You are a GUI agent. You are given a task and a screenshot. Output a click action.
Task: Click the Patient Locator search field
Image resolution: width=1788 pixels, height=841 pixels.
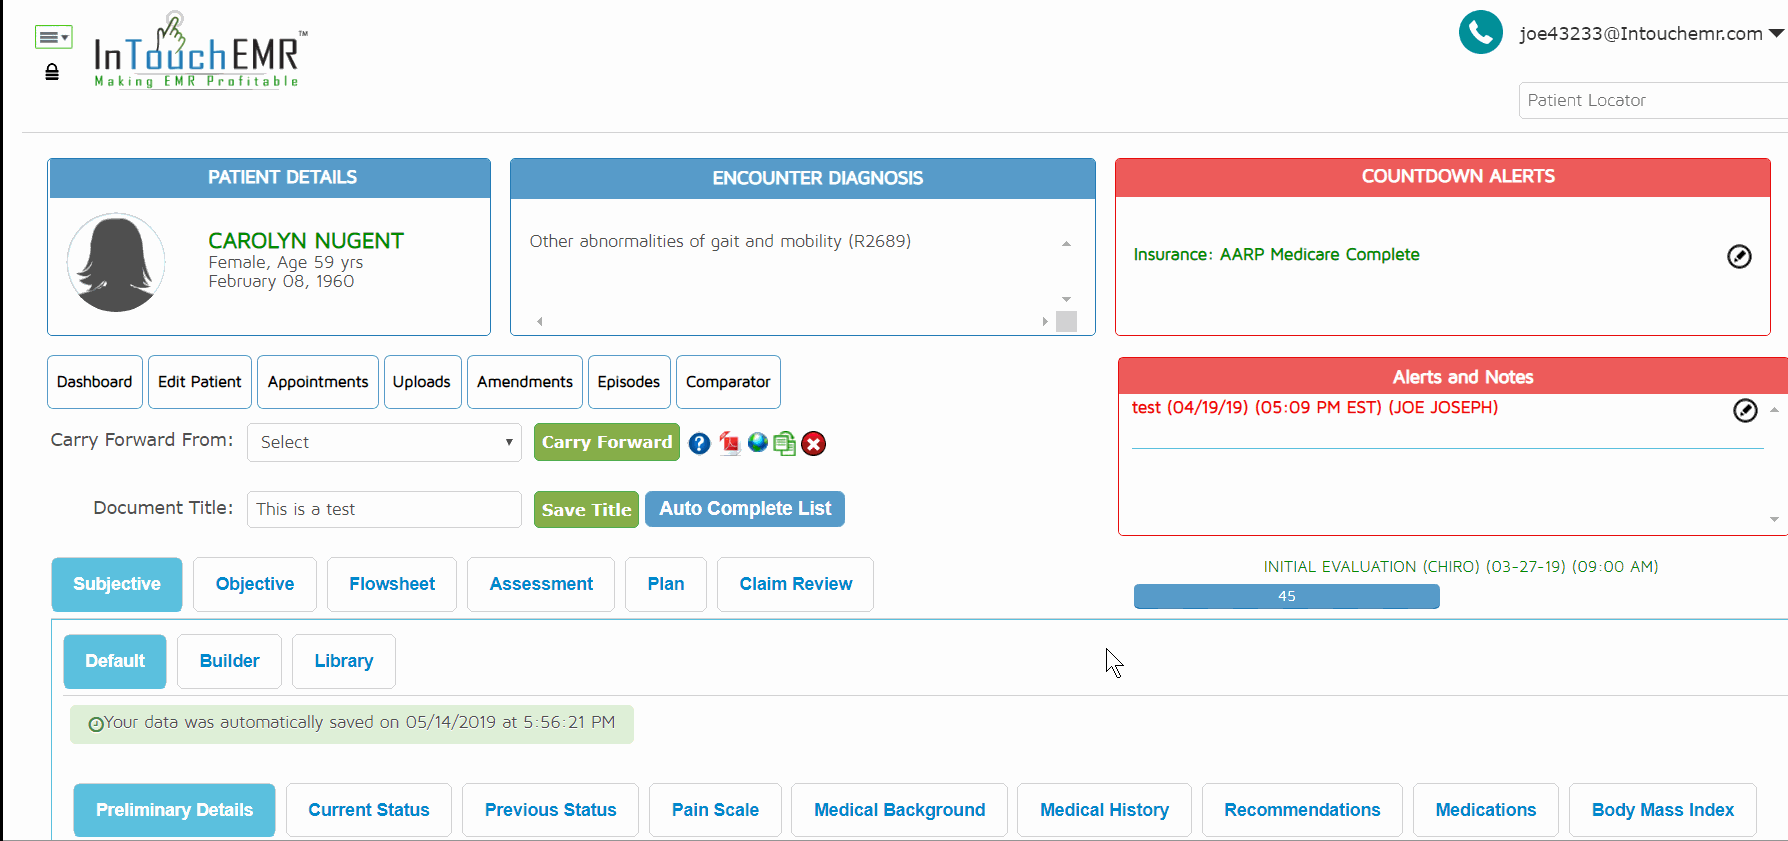click(1652, 100)
